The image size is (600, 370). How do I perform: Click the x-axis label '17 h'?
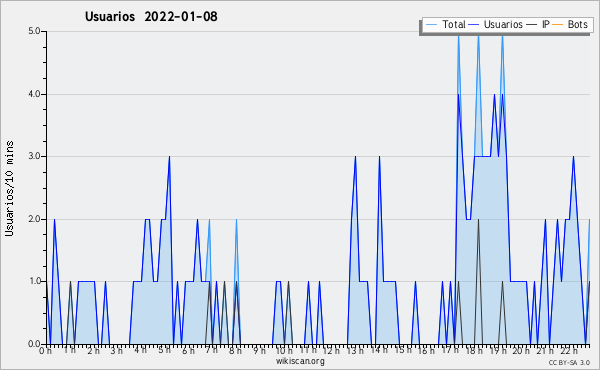tap(450, 350)
